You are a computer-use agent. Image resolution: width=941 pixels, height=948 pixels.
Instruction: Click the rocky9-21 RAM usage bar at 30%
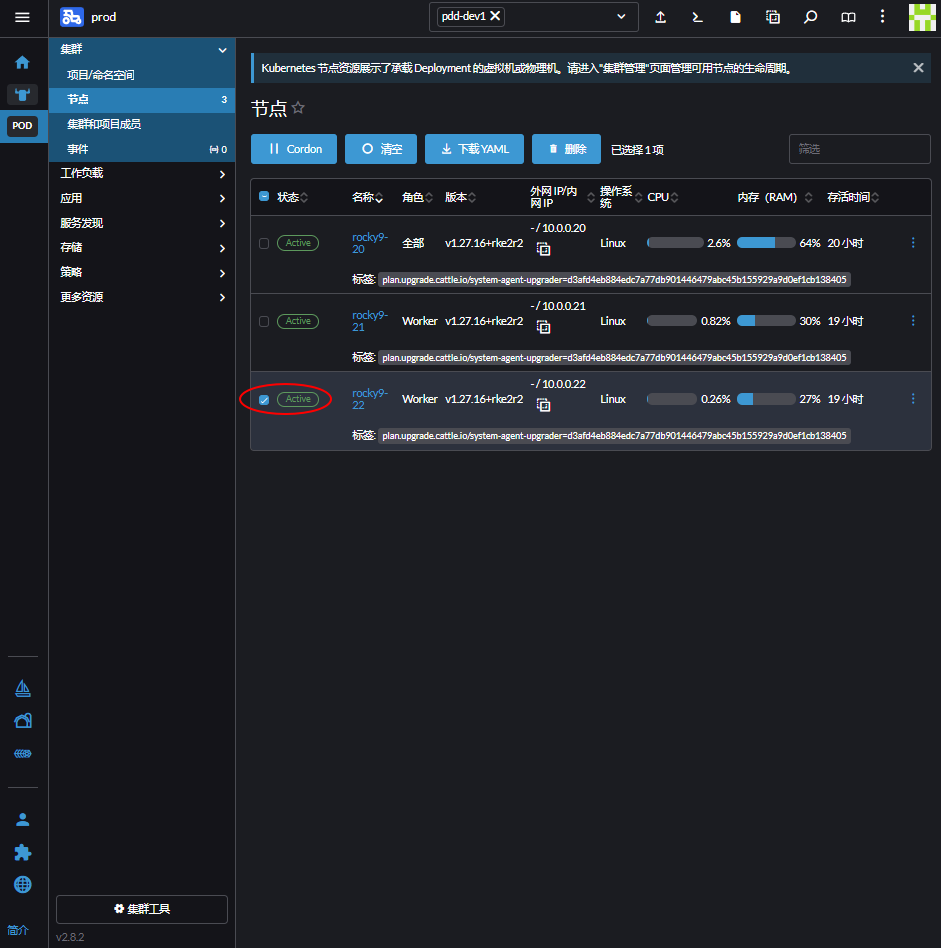click(x=766, y=321)
